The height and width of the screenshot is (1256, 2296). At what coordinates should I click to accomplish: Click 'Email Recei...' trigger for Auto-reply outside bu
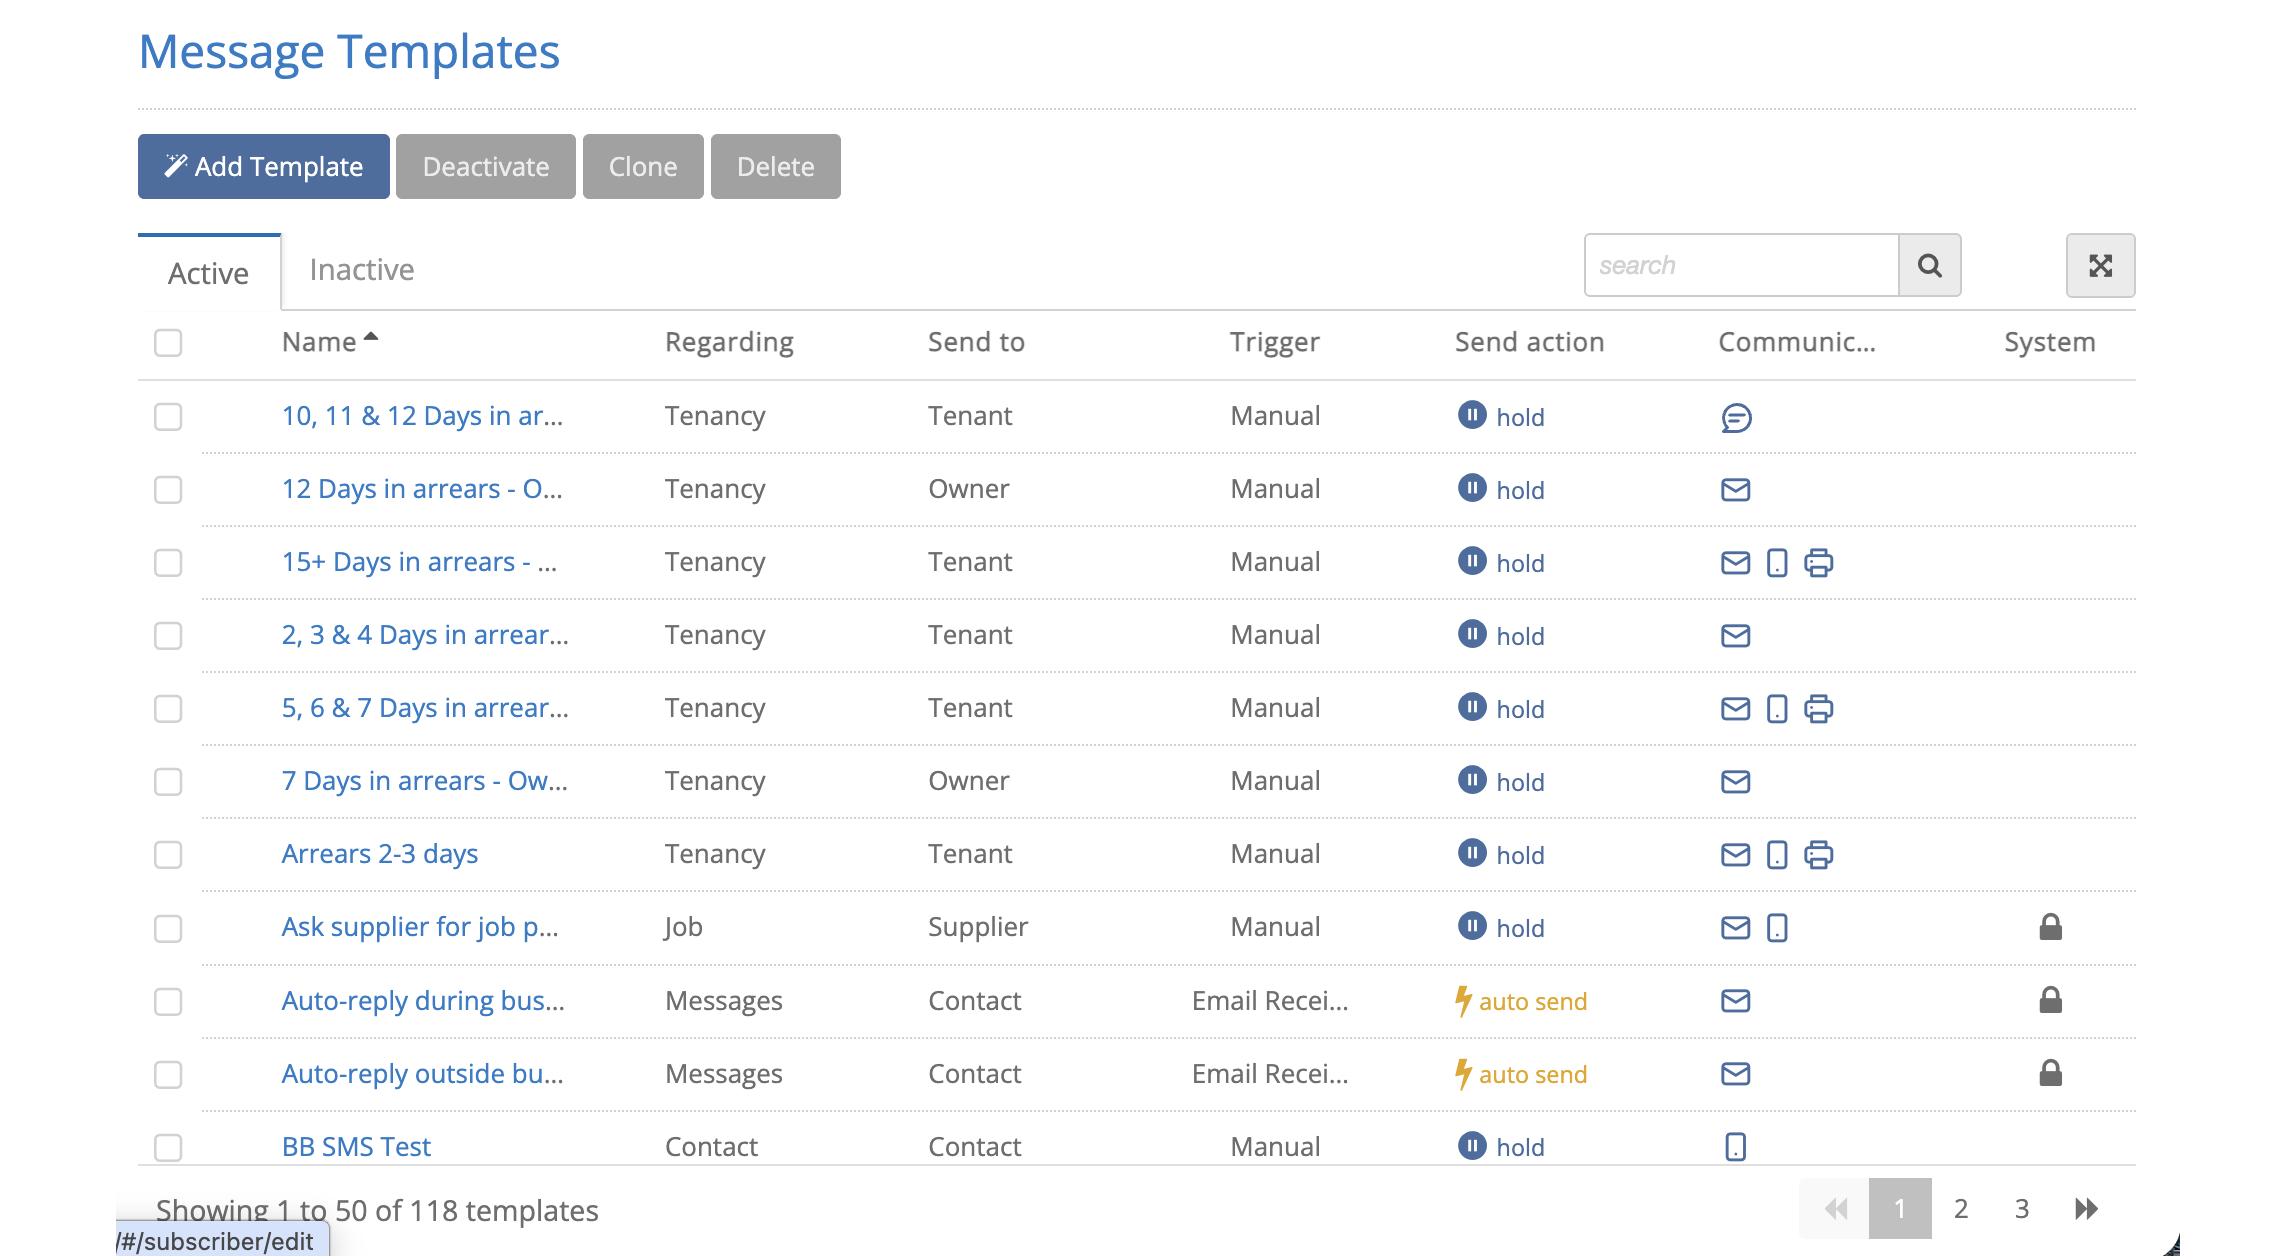coord(1270,1074)
